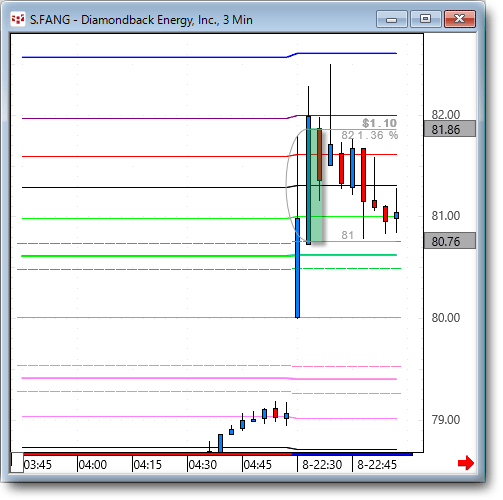
Task: Click the window title S.FANG - Diamondback Energy
Action: (141, 20)
